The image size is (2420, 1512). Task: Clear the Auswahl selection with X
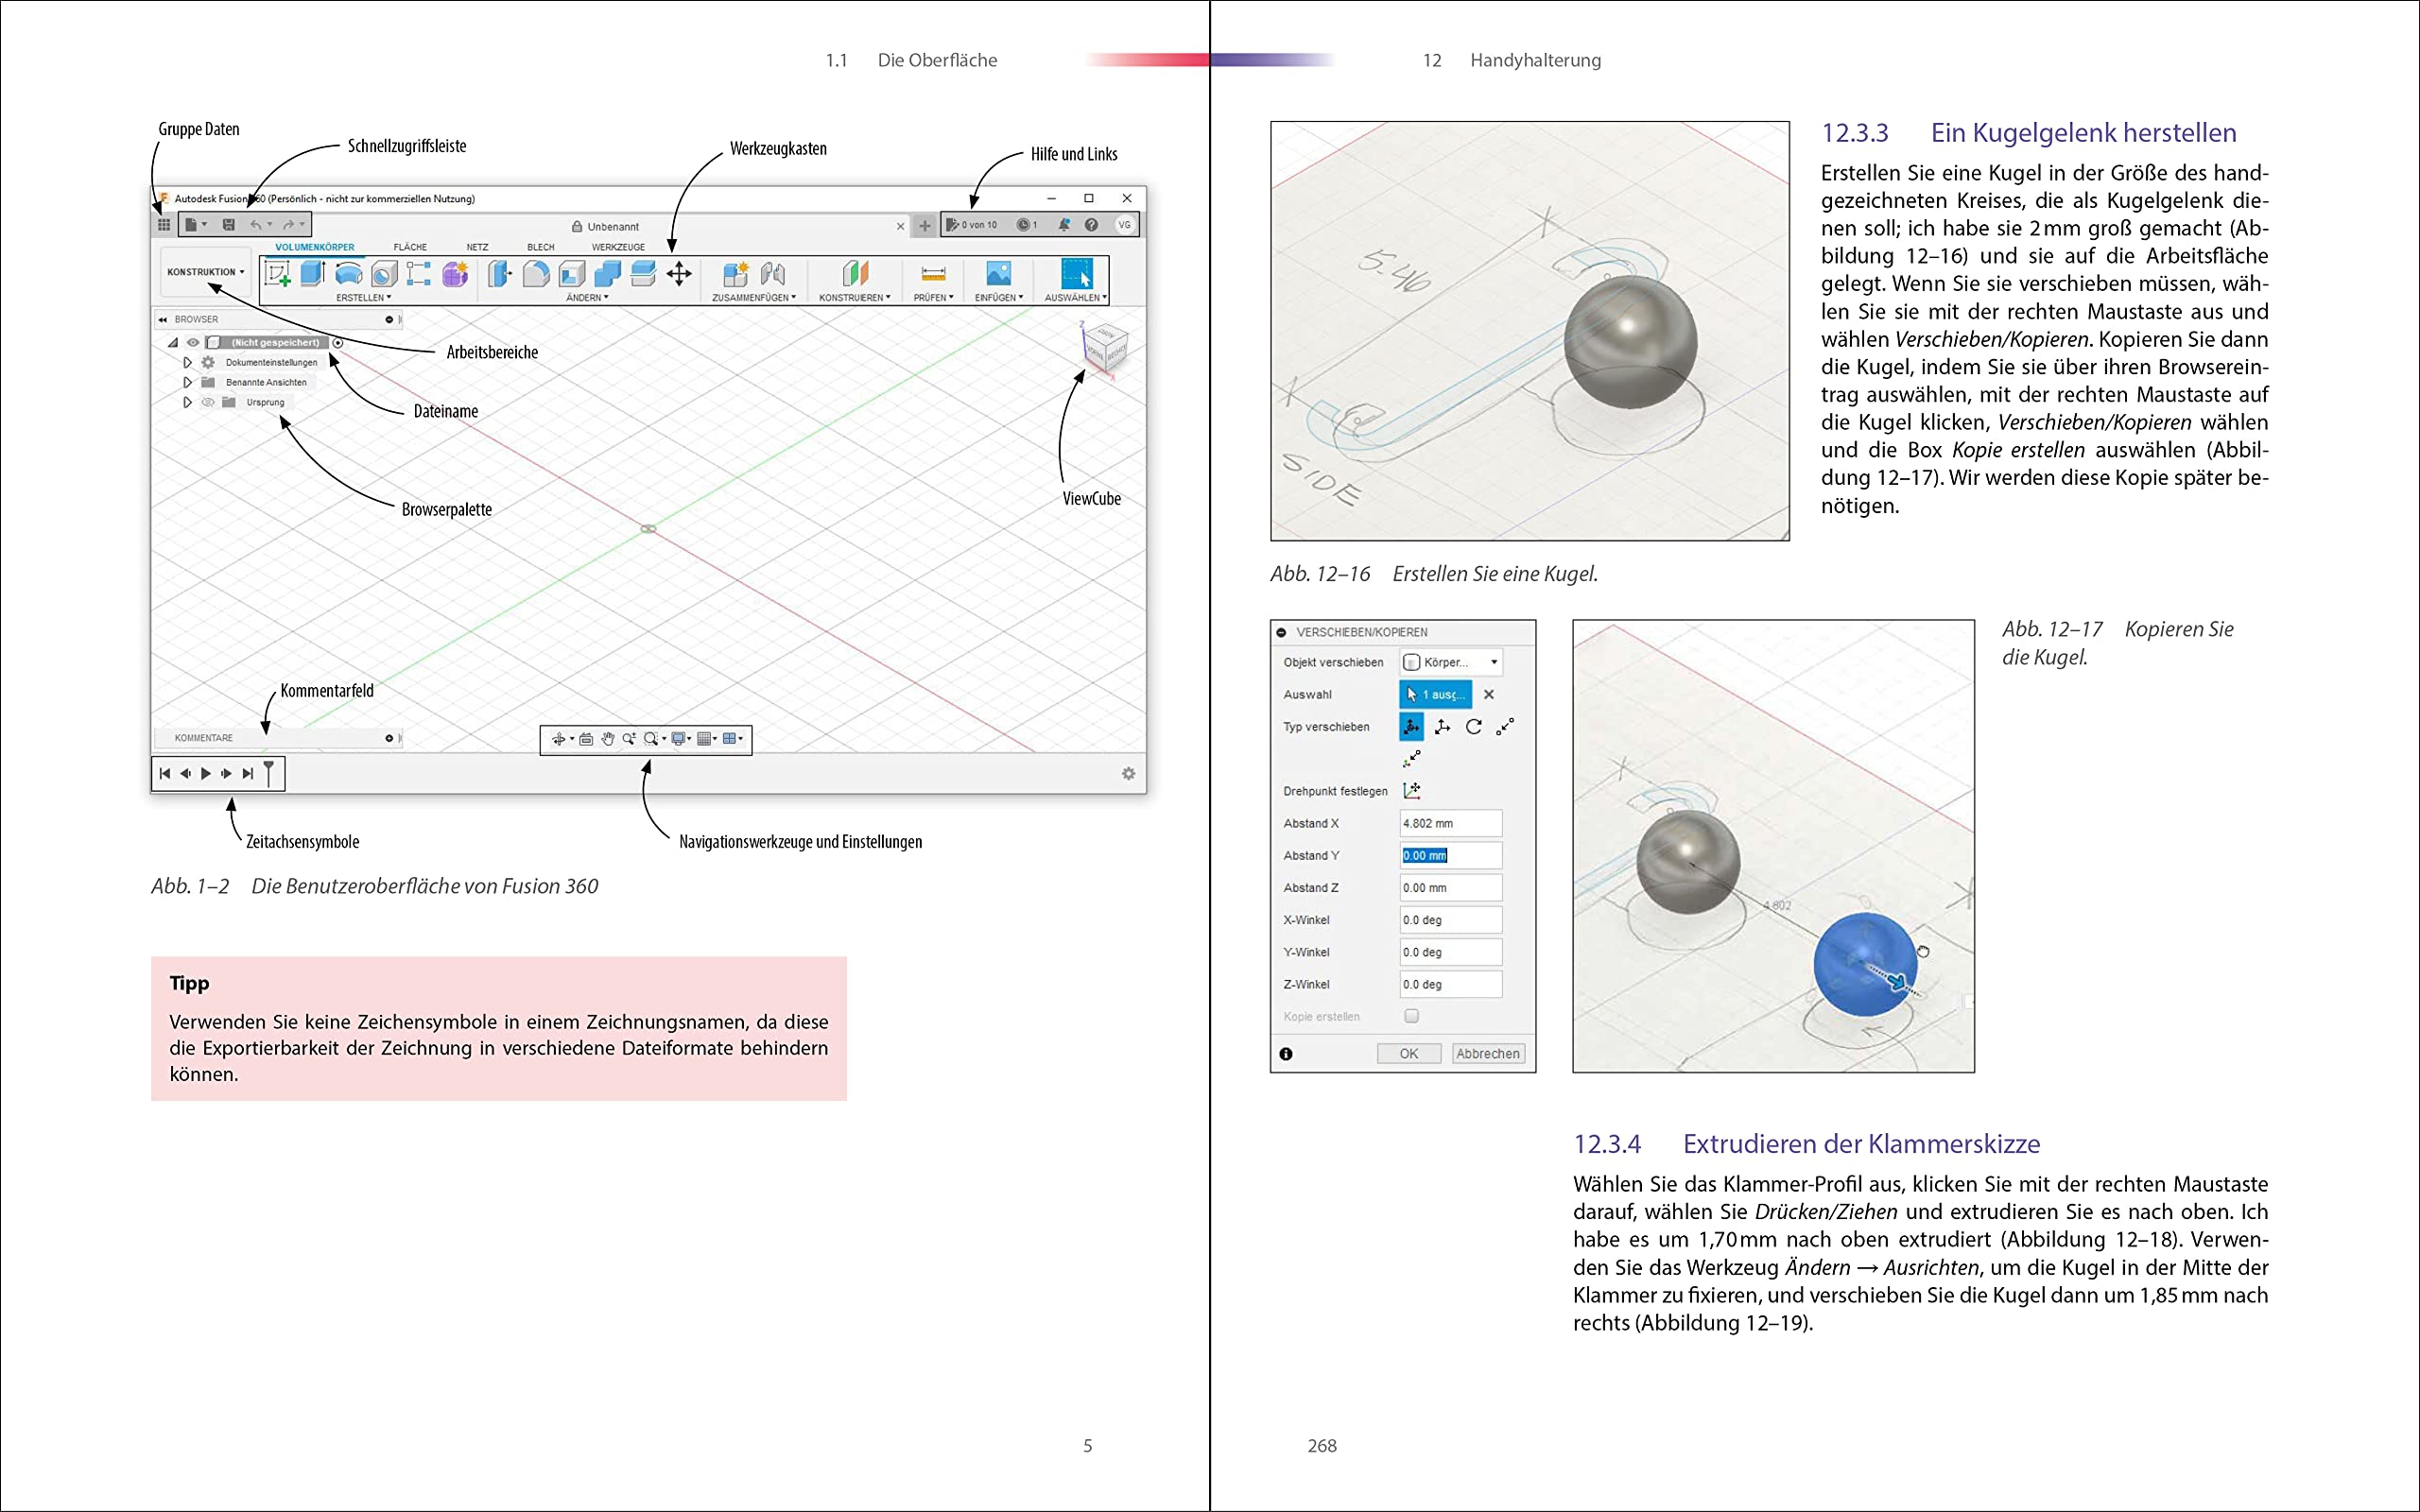[x=1489, y=694]
